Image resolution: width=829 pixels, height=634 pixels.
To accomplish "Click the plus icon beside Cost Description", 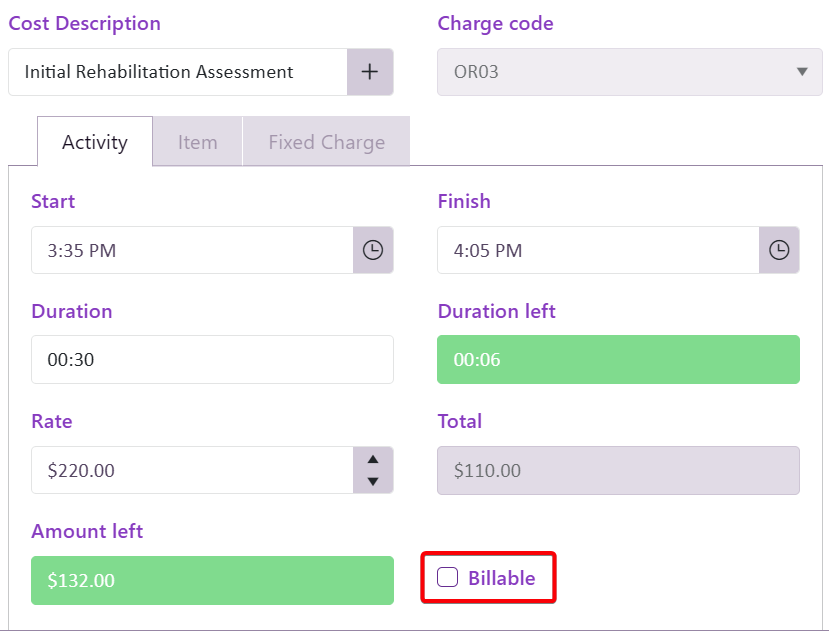I will pos(370,72).
